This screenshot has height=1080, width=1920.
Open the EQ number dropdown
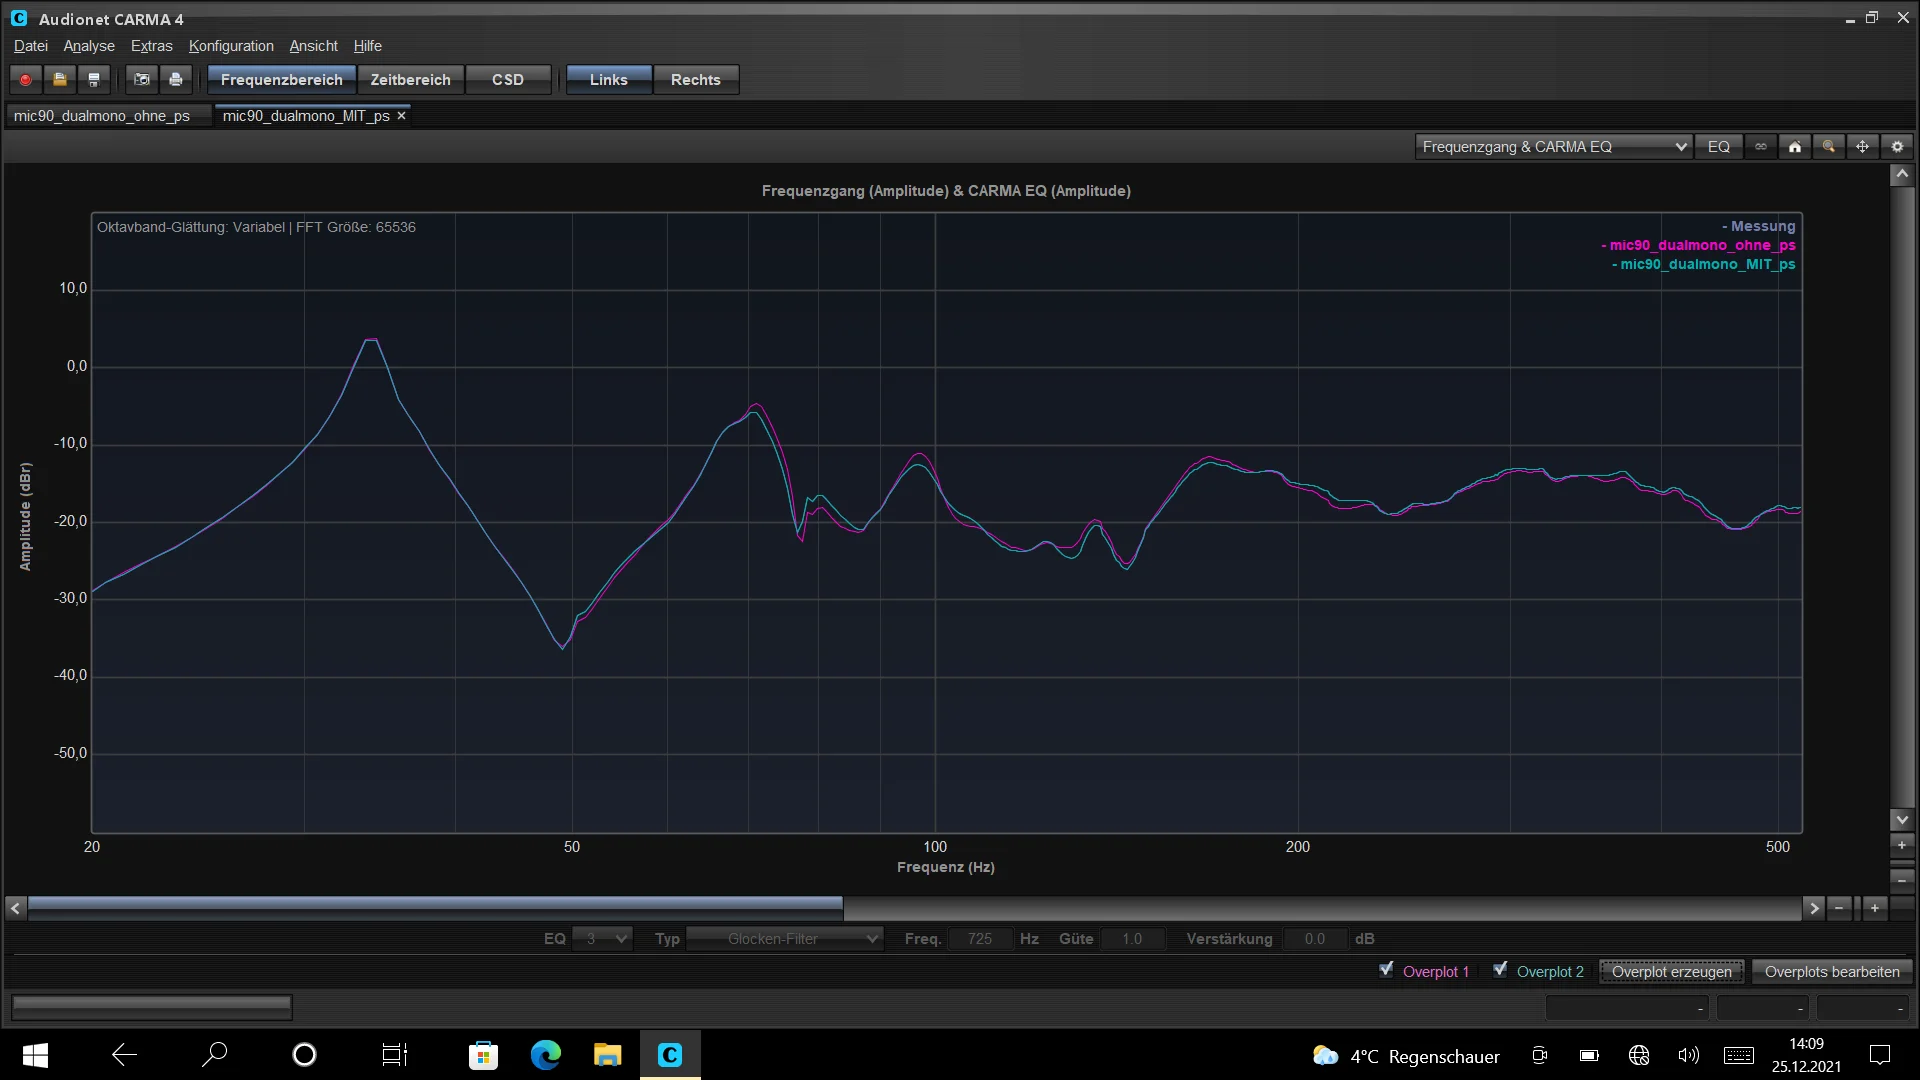[x=602, y=939]
